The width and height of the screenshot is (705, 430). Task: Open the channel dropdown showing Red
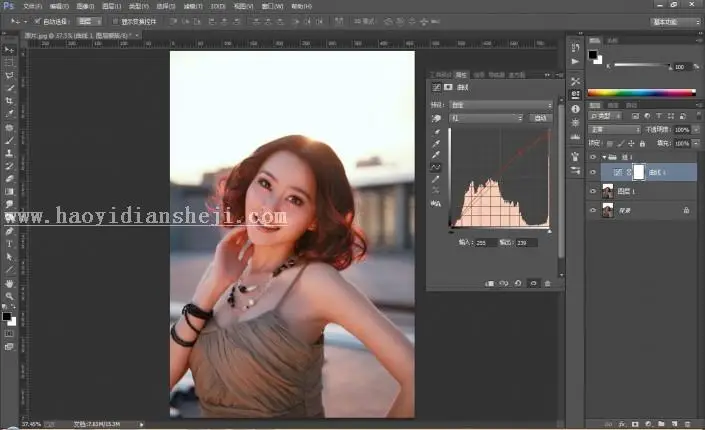pyautogui.click(x=486, y=118)
